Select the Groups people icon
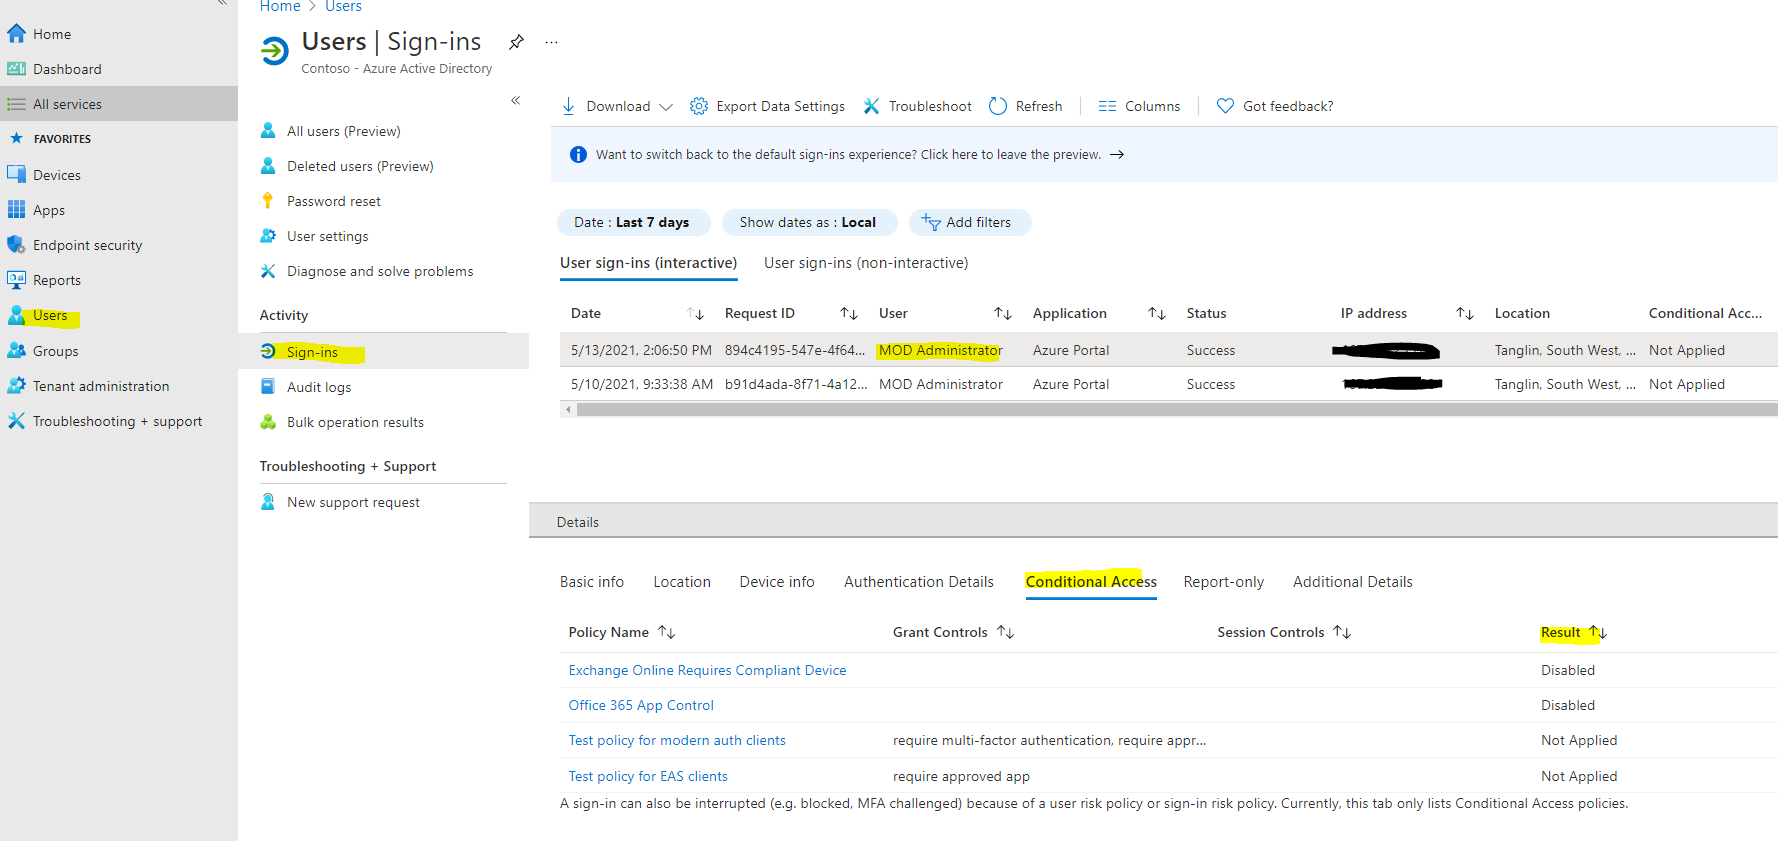Screen dimensions: 1778x841 tap(16, 350)
